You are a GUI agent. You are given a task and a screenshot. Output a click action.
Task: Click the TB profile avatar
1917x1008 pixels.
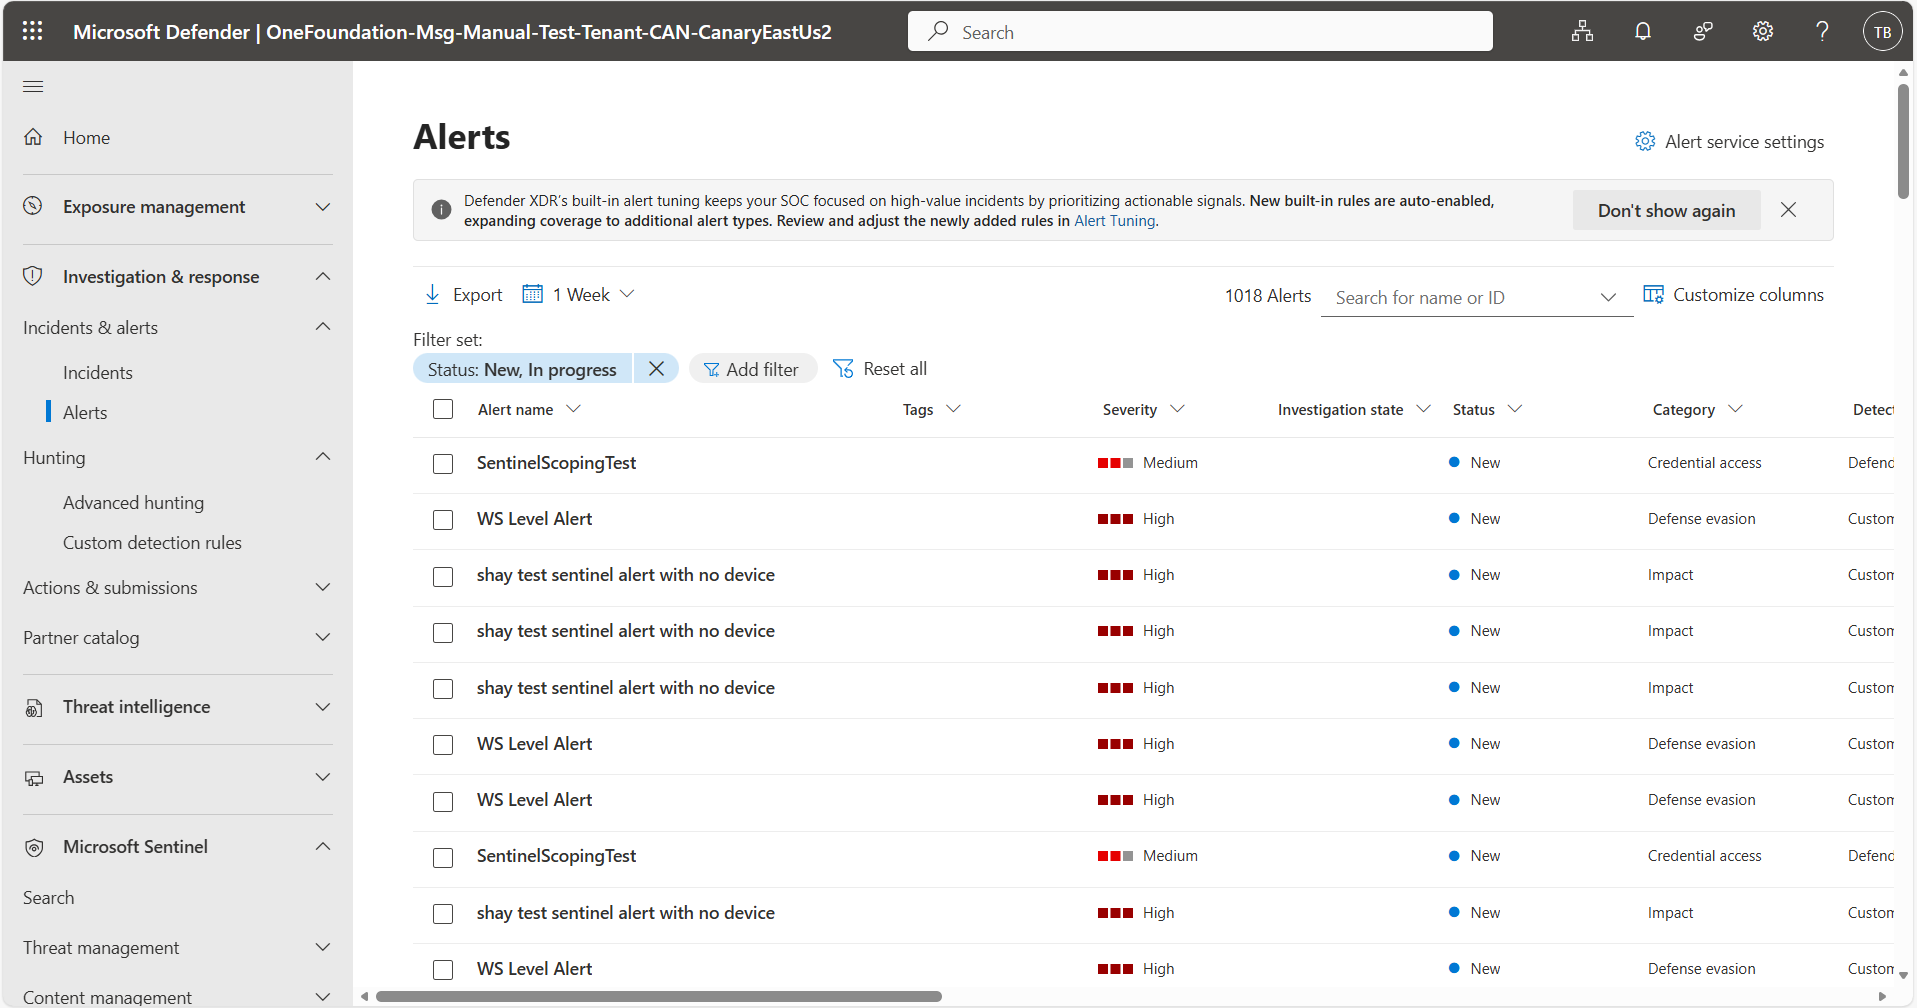pos(1882,31)
